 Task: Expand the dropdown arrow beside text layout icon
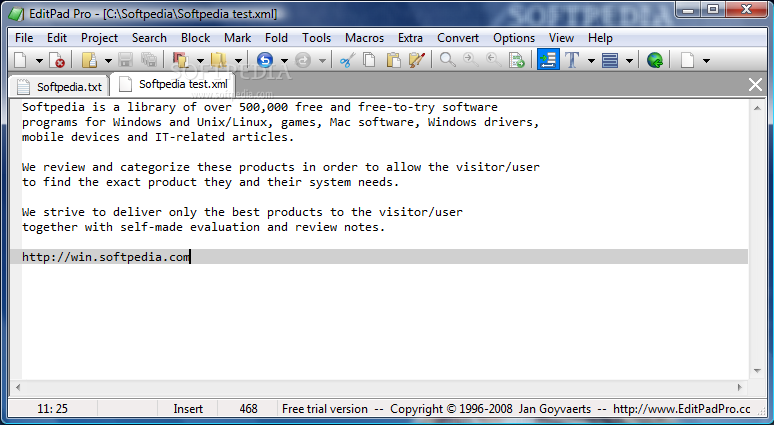point(629,61)
